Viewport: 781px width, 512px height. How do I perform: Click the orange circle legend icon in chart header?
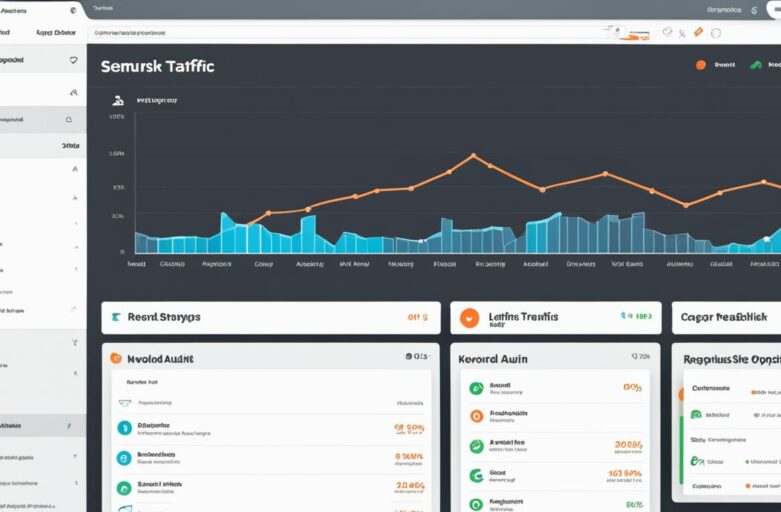pyautogui.click(x=701, y=65)
